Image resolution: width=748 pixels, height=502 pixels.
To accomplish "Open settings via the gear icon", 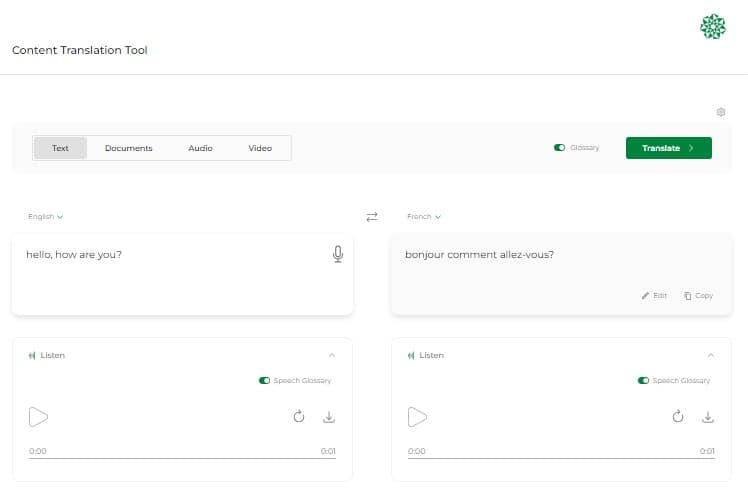I will [x=720, y=112].
